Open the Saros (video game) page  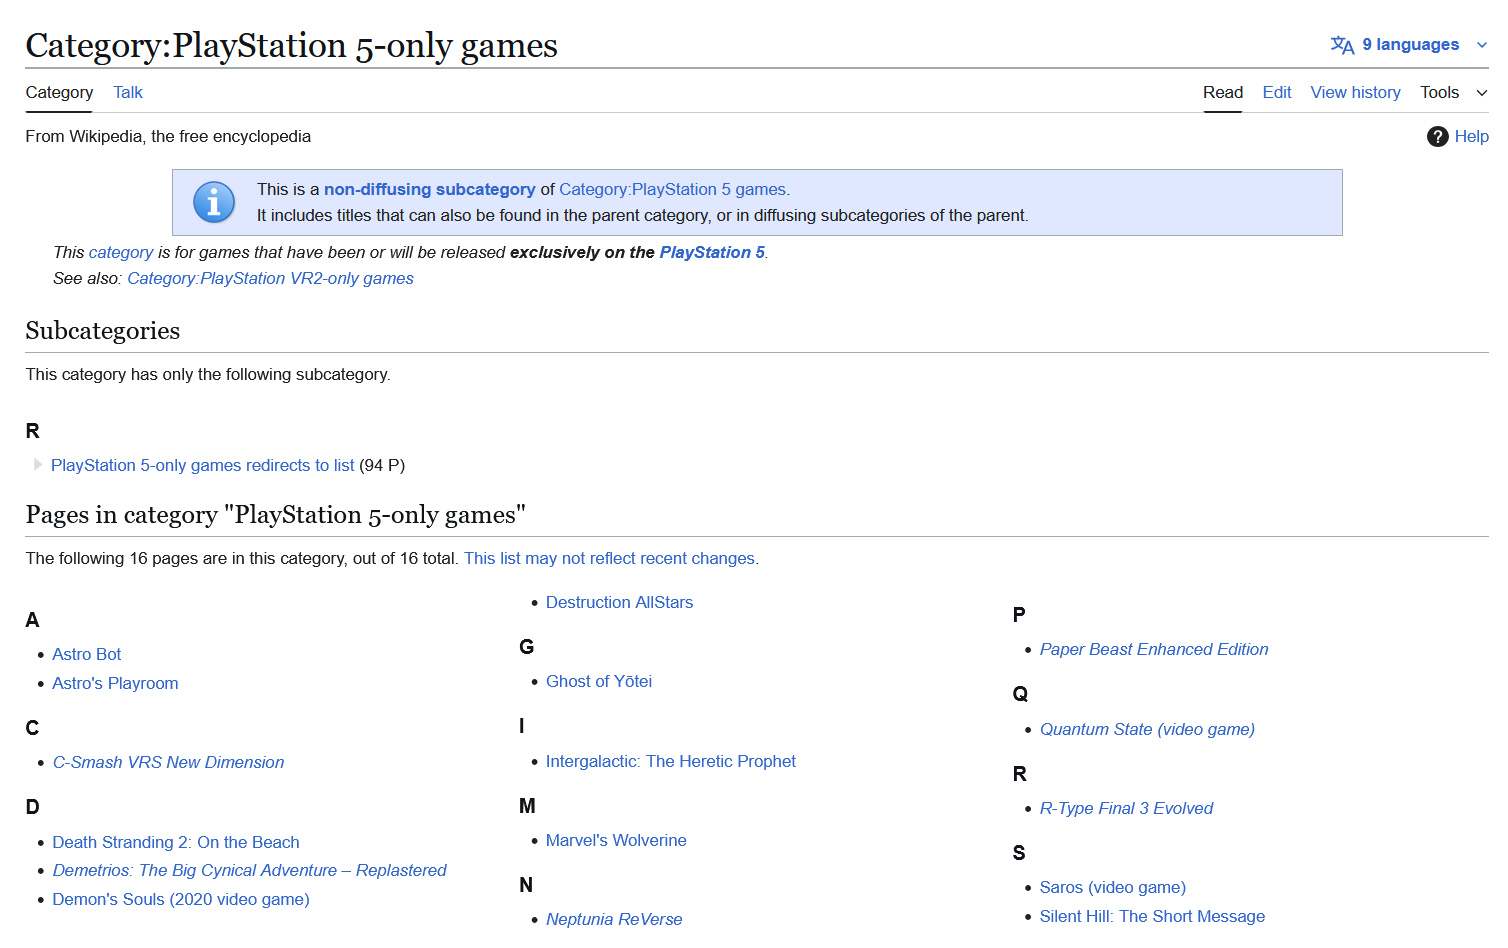pyautogui.click(x=1113, y=887)
